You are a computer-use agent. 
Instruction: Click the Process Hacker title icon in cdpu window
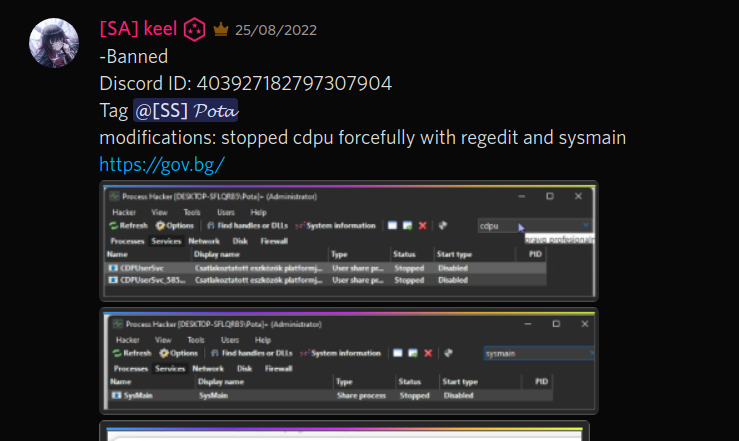[x=114, y=196]
